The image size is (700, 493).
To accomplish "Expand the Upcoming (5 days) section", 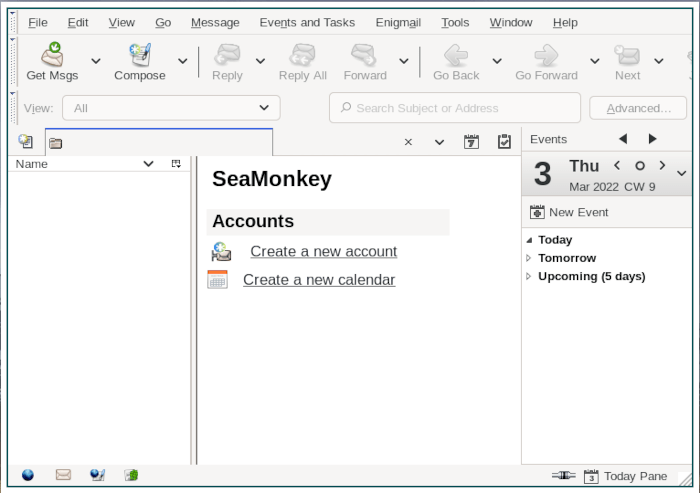I will 529,276.
